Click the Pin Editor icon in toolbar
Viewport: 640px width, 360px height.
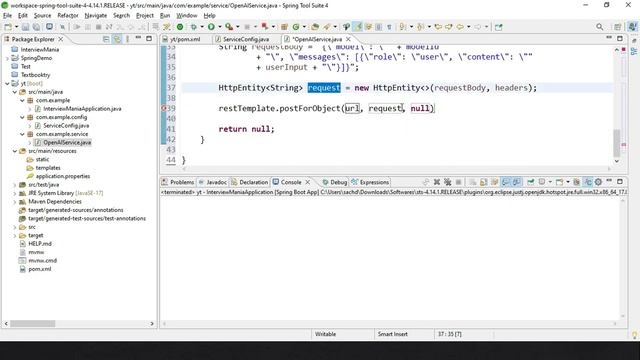point(498,27)
